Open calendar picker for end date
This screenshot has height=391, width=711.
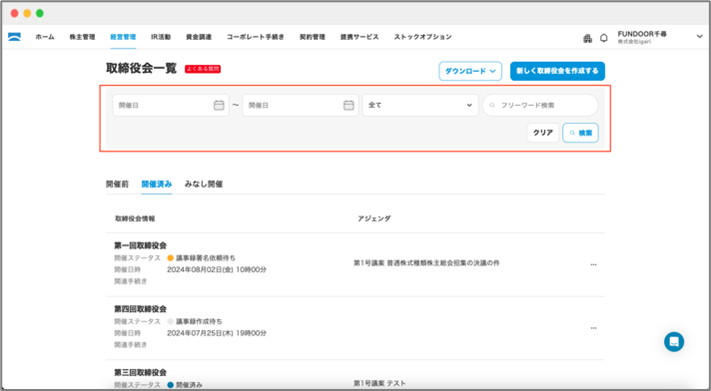coord(348,105)
